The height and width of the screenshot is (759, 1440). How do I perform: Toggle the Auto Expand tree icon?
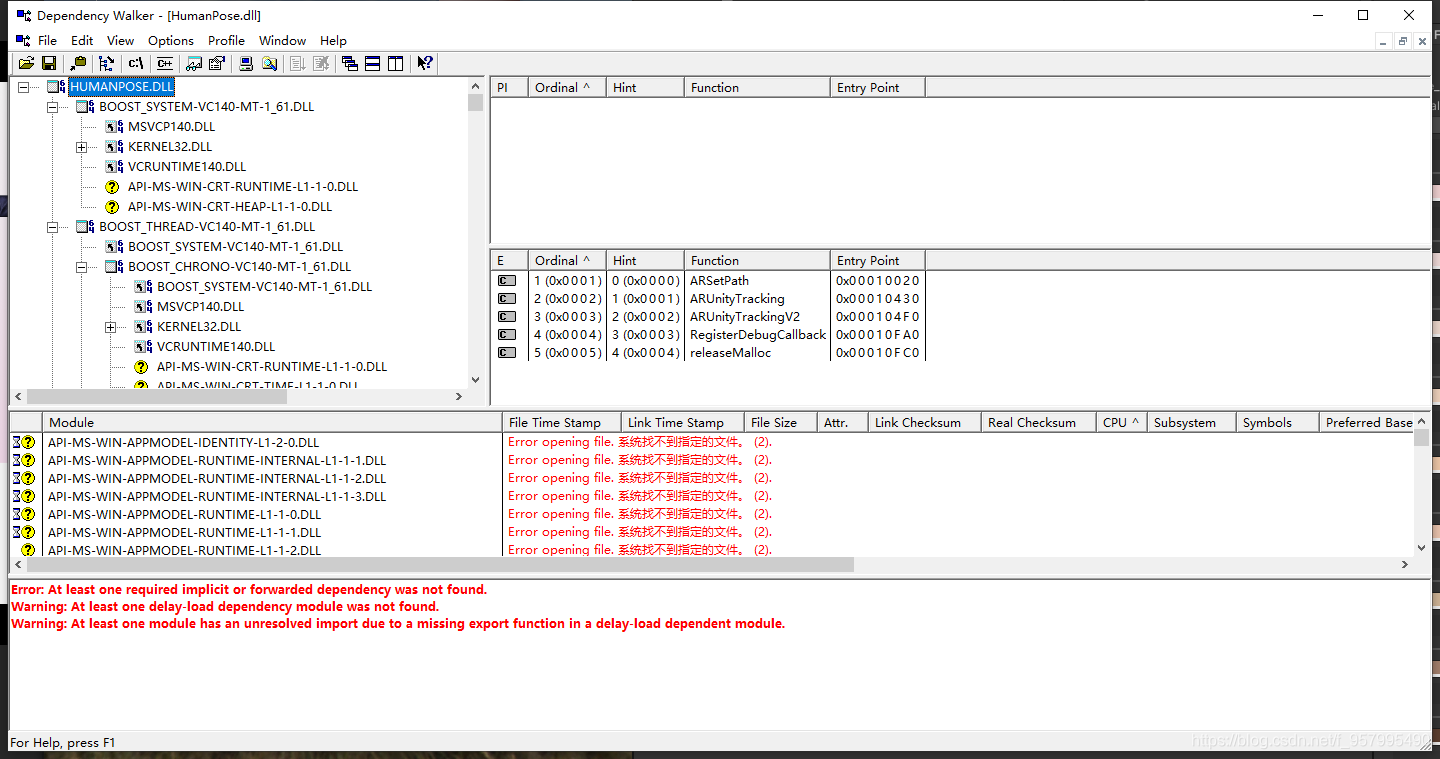[107, 63]
